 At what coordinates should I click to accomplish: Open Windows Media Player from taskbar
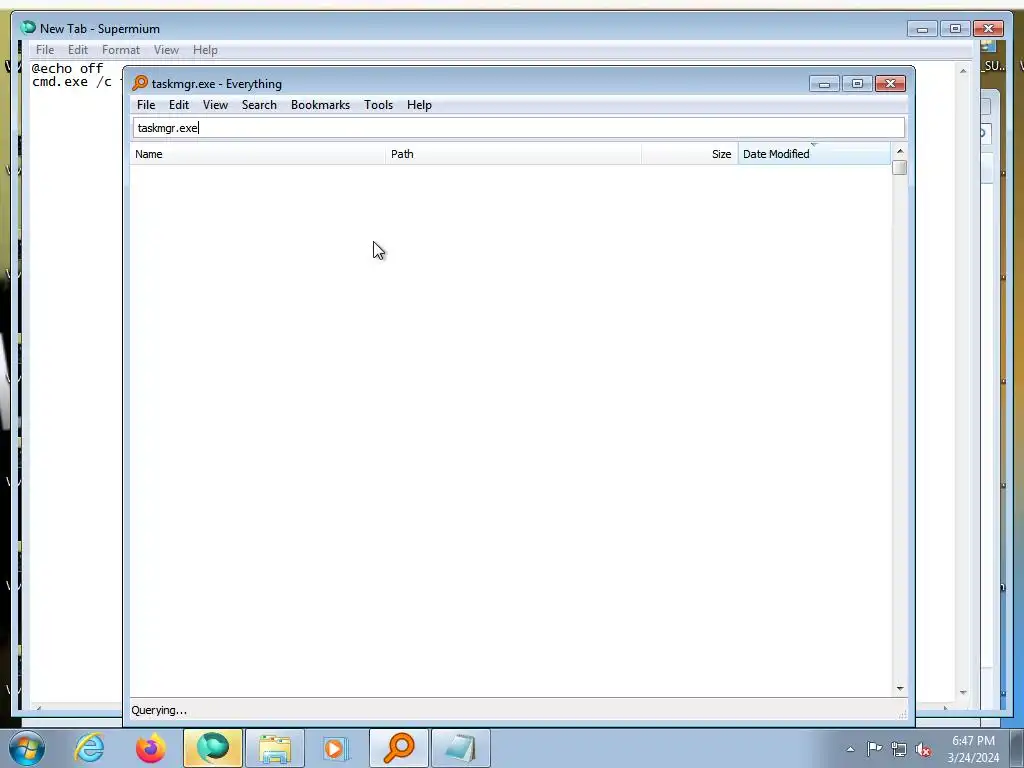[x=337, y=748]
